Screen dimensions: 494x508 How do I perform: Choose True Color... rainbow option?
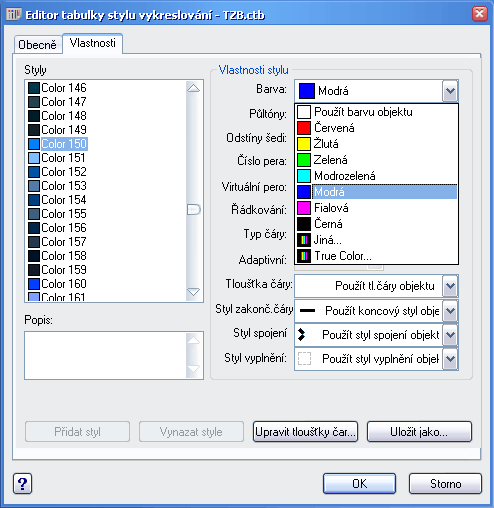(377, 256)
